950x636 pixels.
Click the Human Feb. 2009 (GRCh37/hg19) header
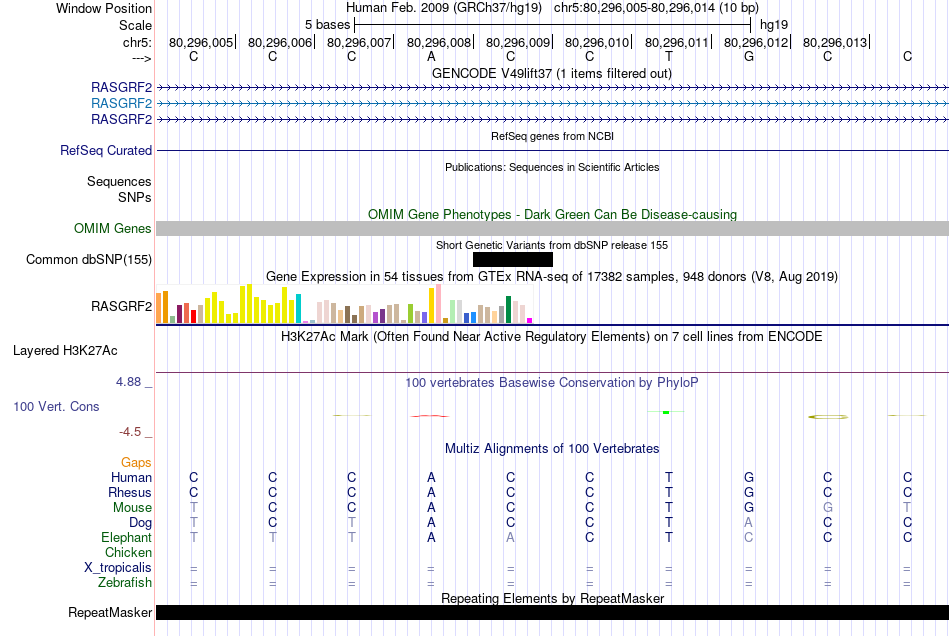[x=445, y=8]
